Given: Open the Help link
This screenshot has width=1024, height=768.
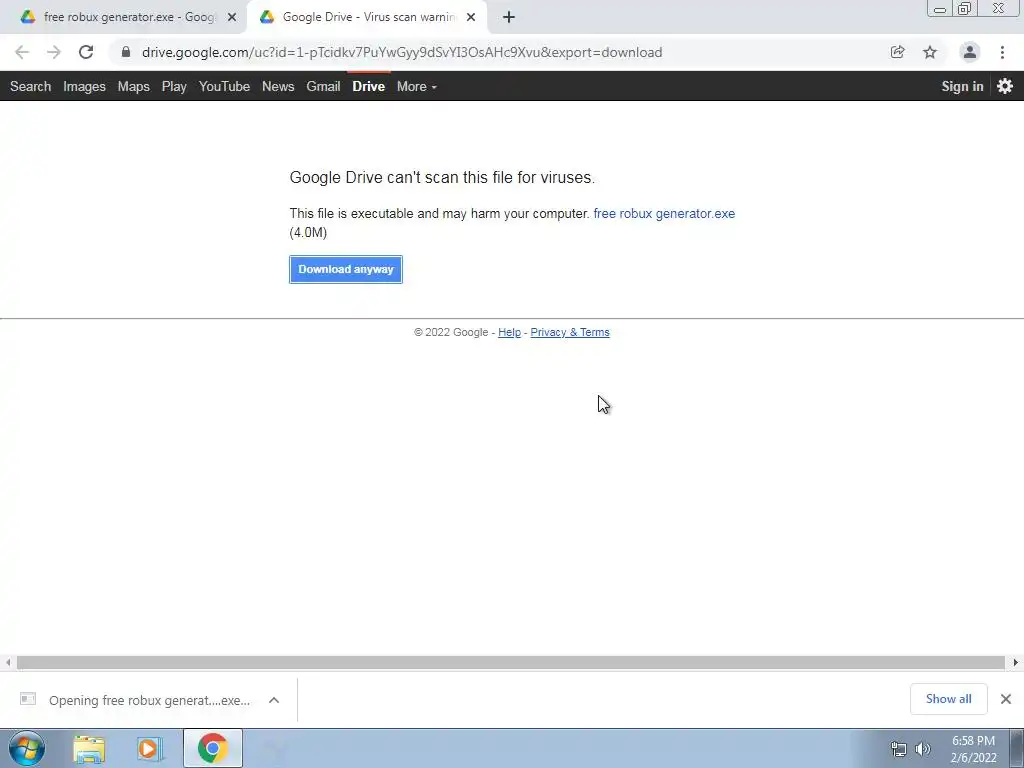Looking at the screenshot, I should click(509, 332).
